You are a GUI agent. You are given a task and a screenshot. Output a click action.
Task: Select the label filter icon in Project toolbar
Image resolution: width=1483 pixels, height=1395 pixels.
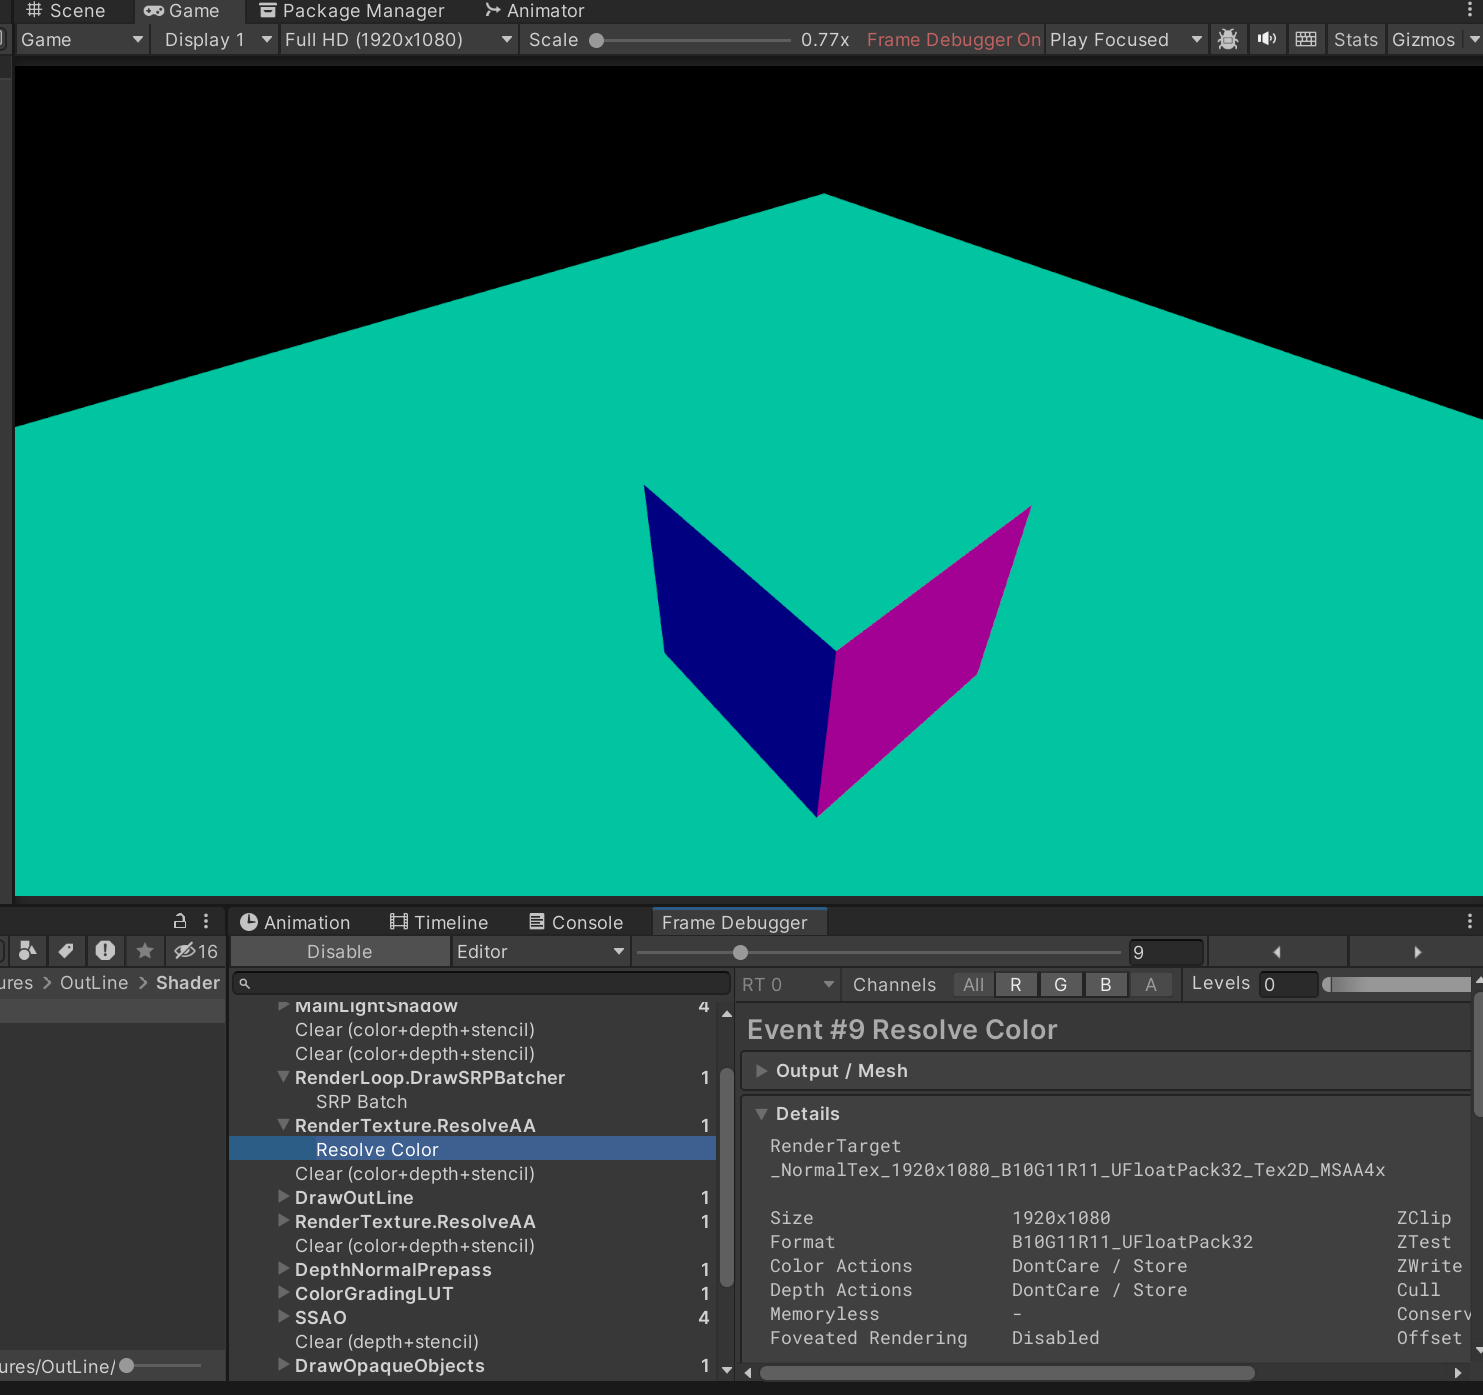pos(66,951)
